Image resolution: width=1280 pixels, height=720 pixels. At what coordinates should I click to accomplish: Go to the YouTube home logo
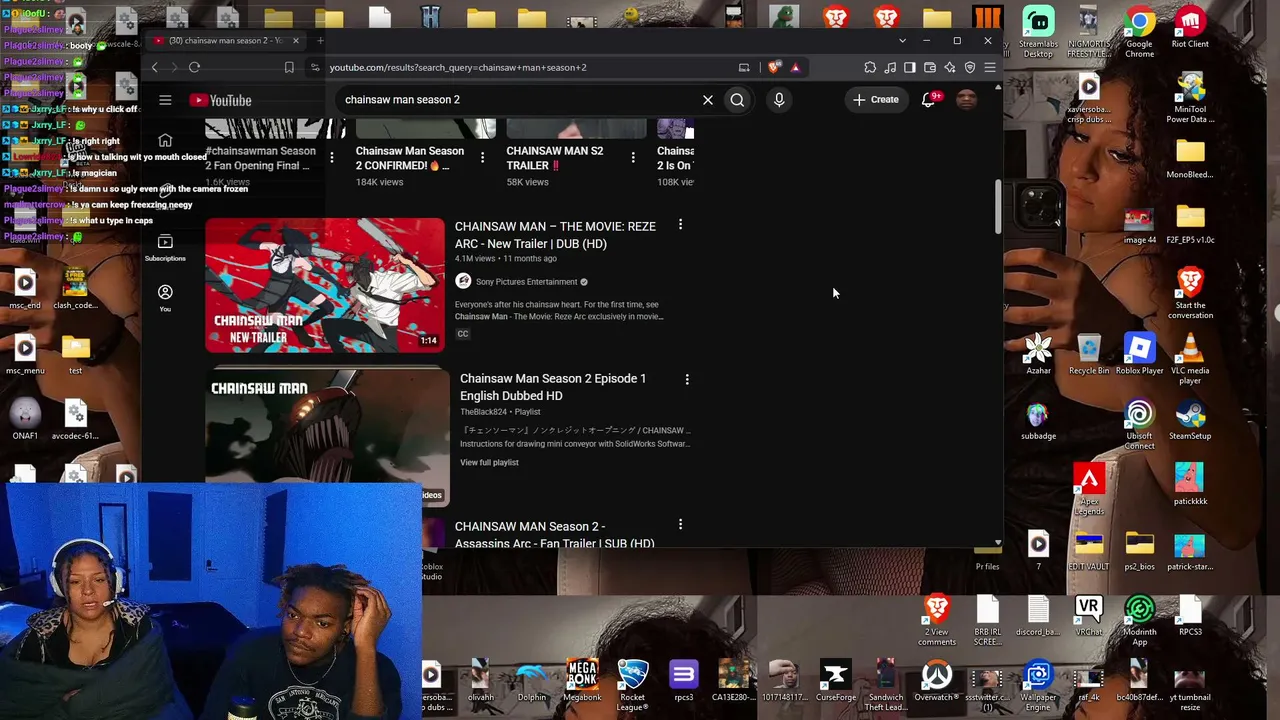[221, 100]
